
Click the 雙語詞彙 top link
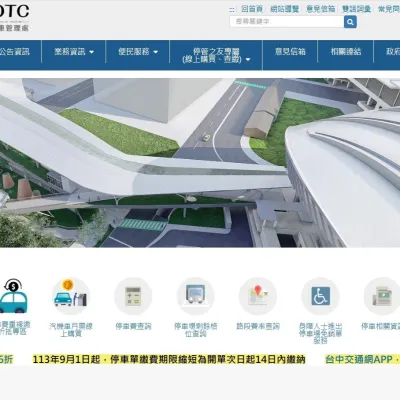[x=356, y=9]
